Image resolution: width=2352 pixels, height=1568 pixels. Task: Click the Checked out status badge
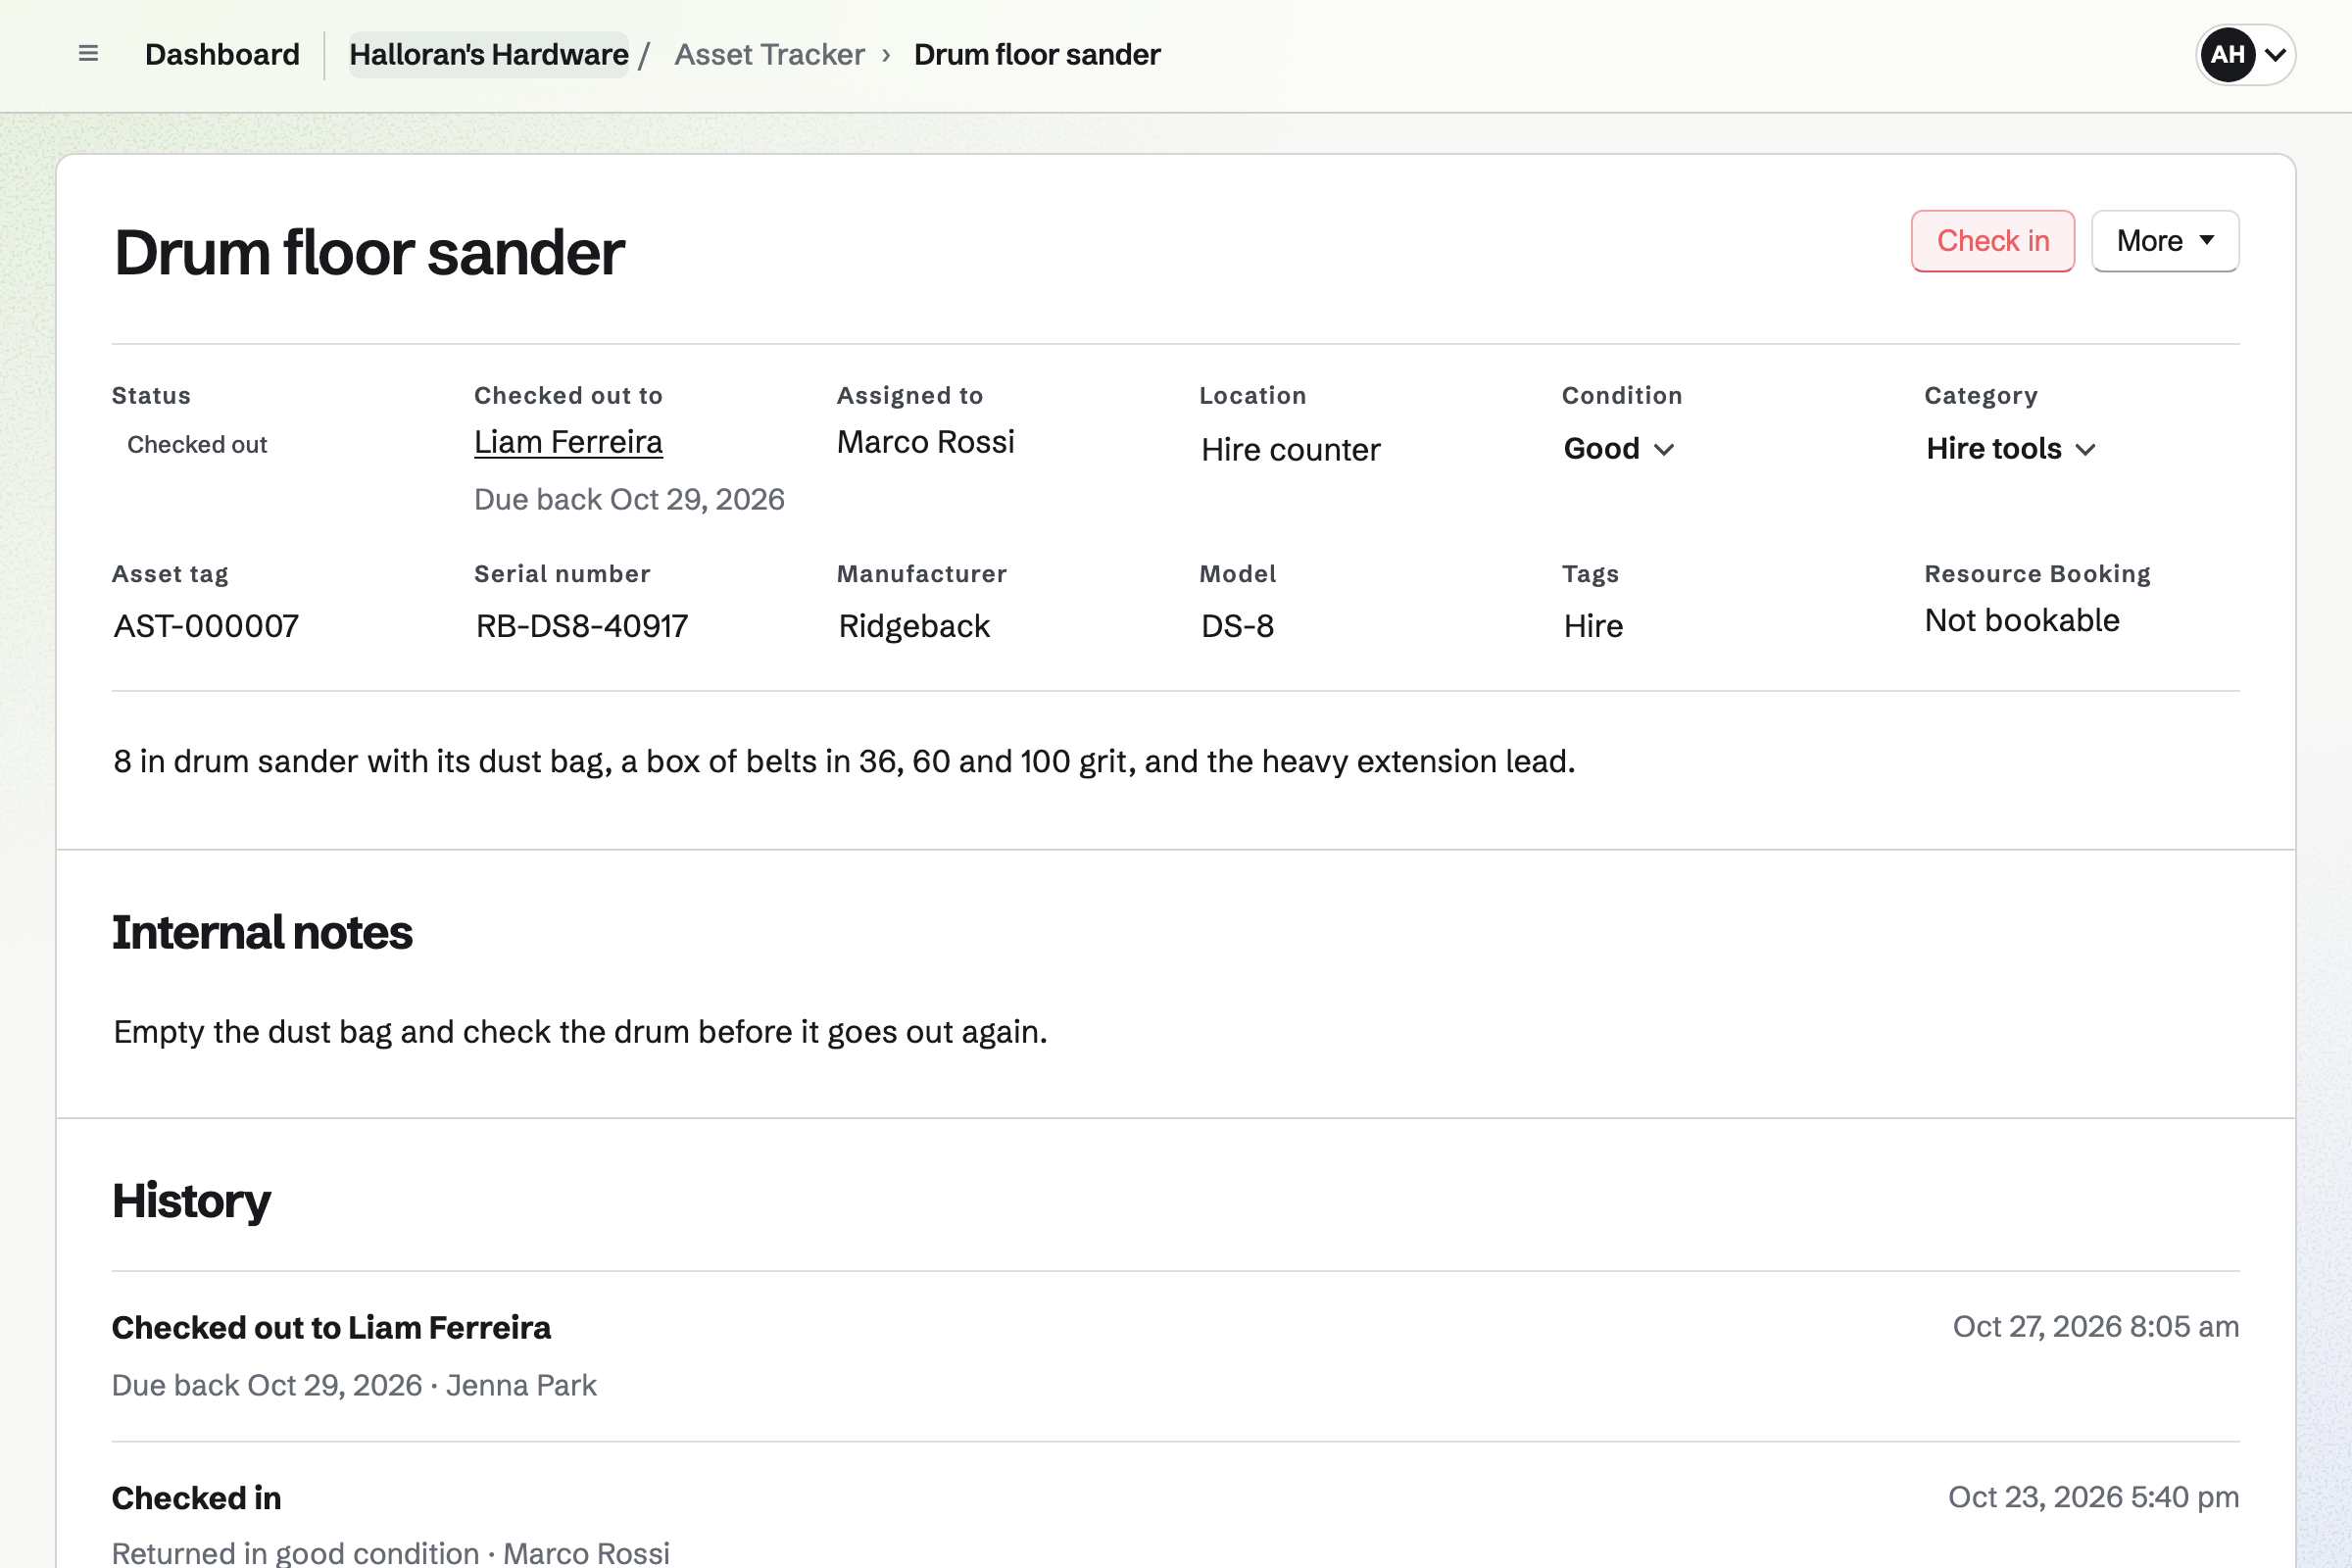[x=197, y=445]
